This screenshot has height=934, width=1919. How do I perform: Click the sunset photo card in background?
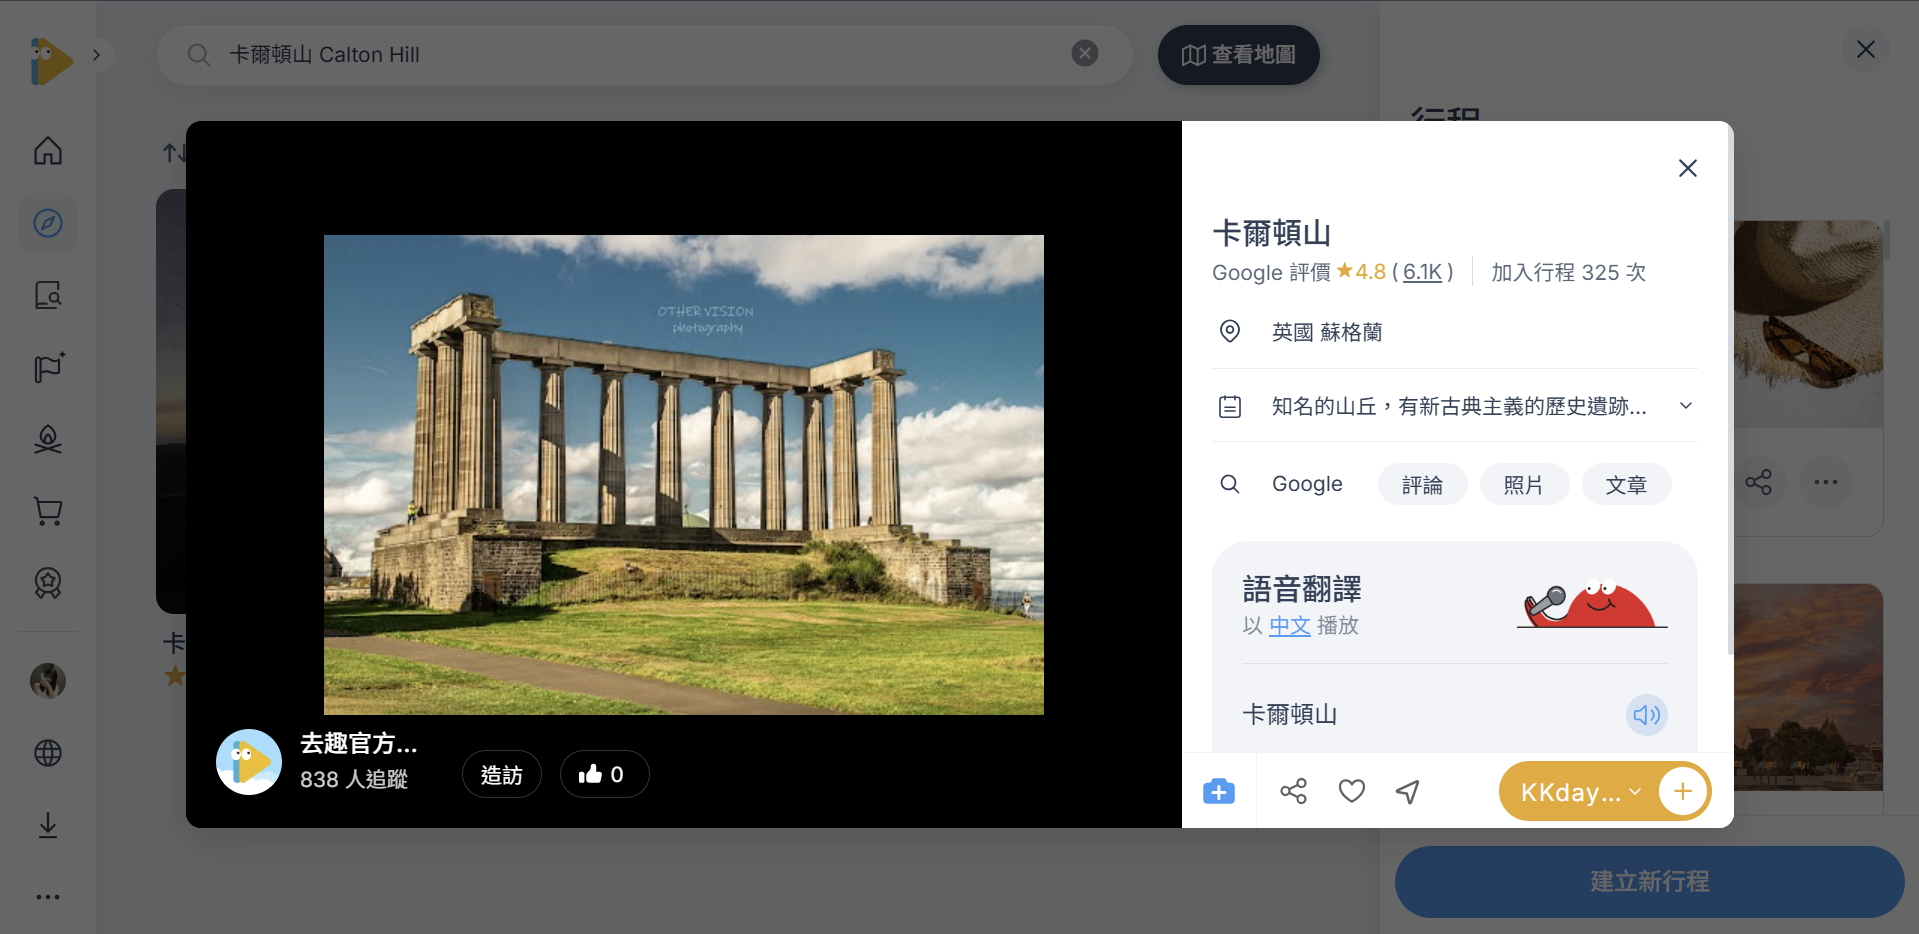coord(1808,688)
